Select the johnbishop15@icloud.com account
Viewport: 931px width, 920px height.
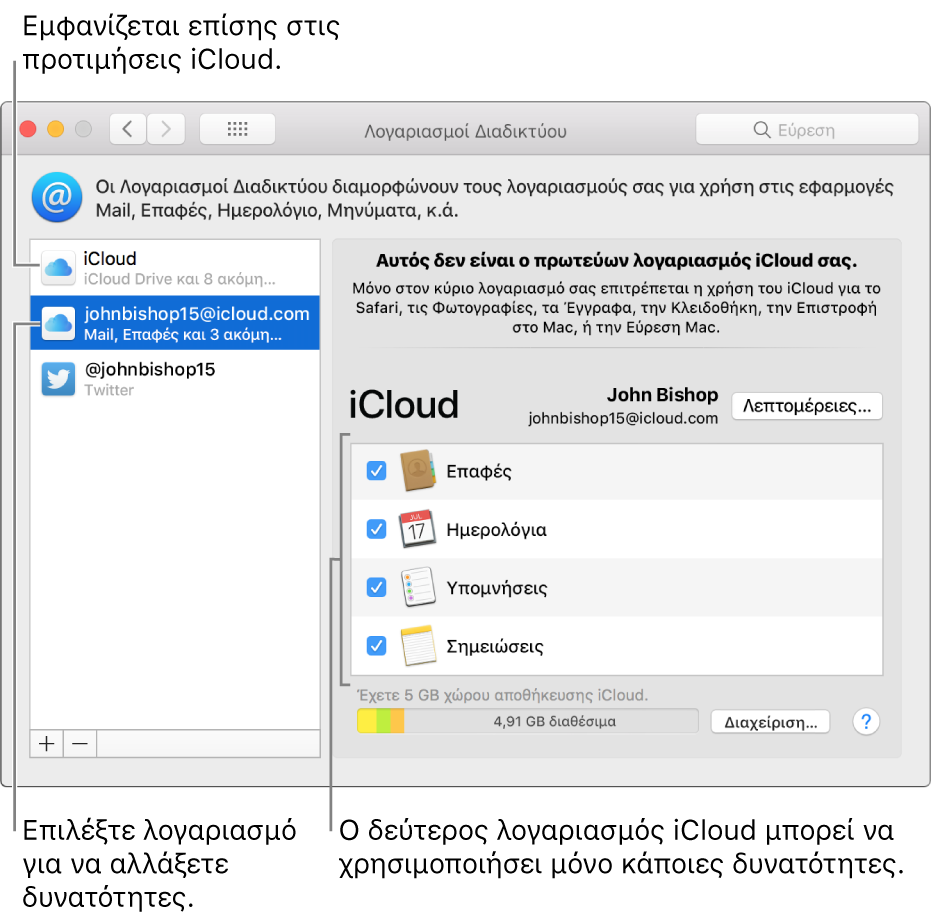tap(175, 323)
